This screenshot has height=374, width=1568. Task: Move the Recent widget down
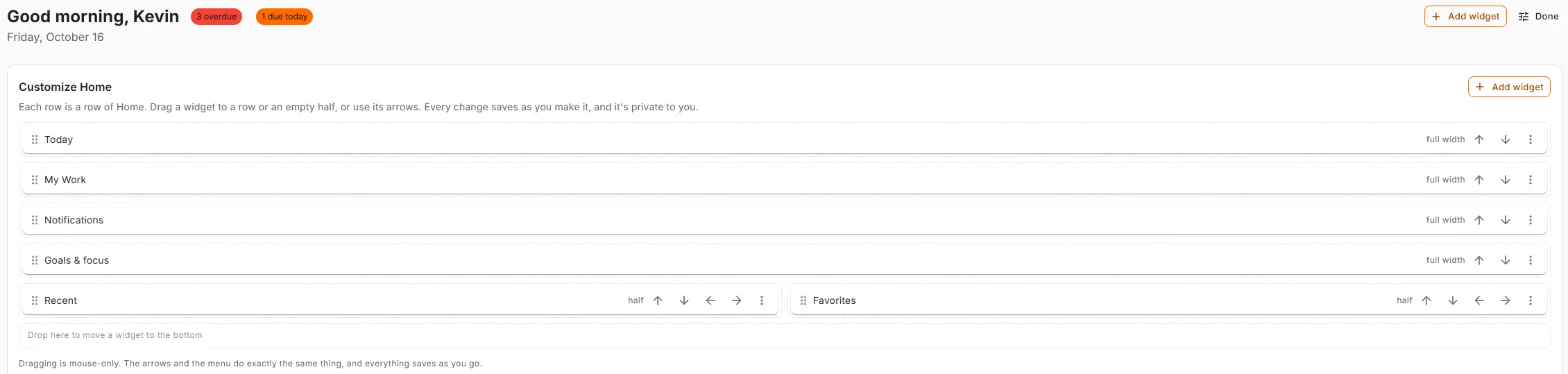[x=684, y=300]
